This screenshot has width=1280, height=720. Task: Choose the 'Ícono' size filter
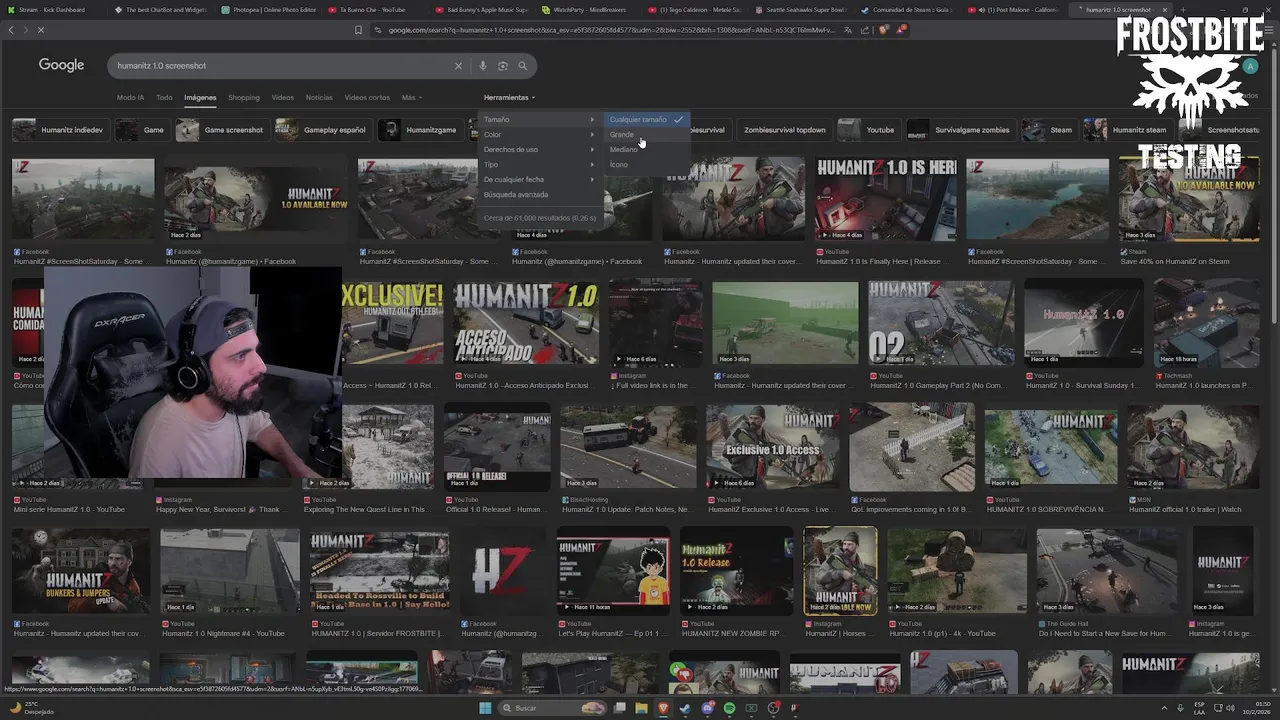[x=647, y=164]
